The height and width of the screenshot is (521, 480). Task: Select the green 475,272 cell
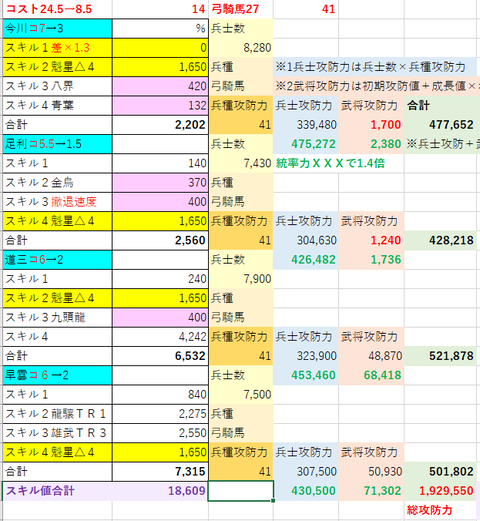click(x=306, y=144)
